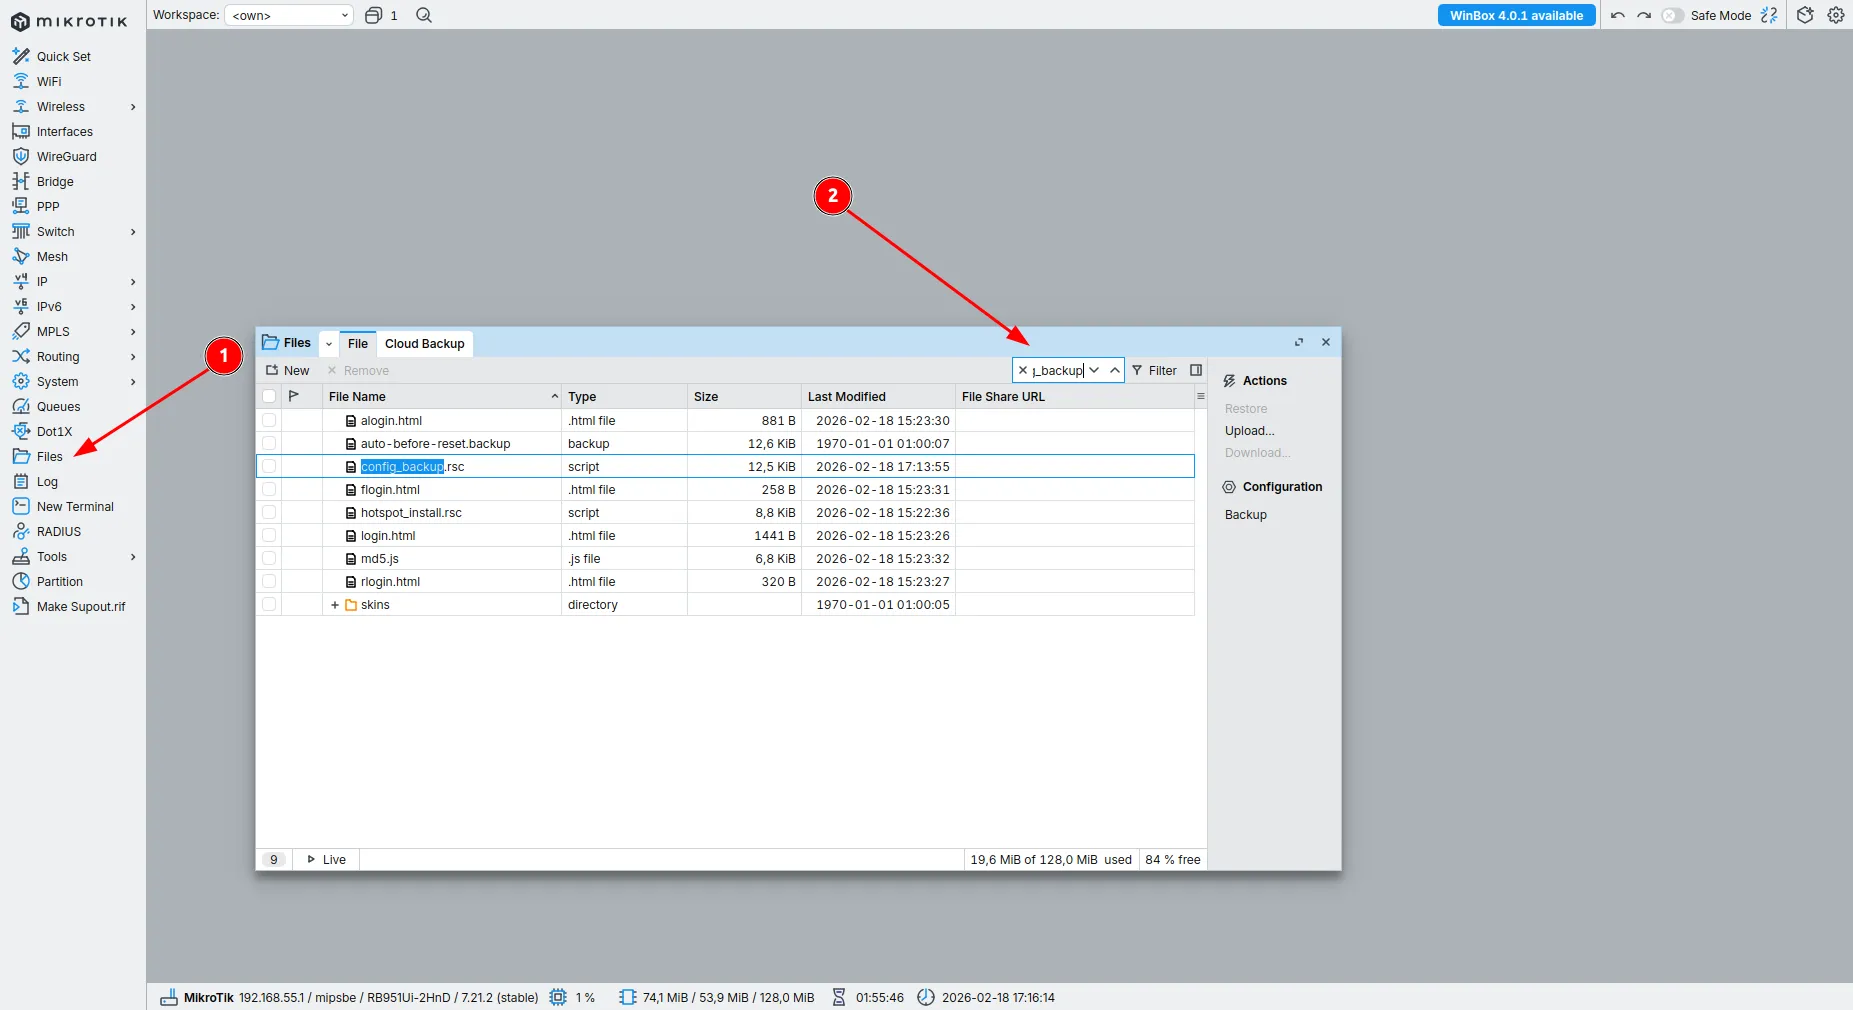Expand the skins directory

click(x=334, y=604)
